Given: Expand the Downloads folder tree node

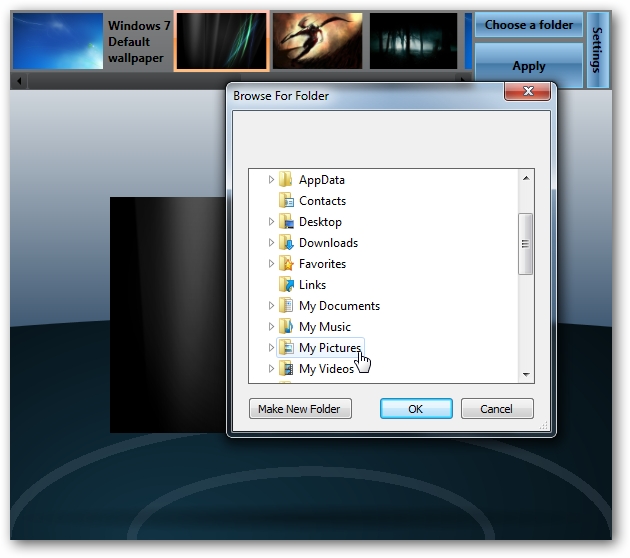Looking at the screenshot, I should pyautogui.click(x=271, y=242).
